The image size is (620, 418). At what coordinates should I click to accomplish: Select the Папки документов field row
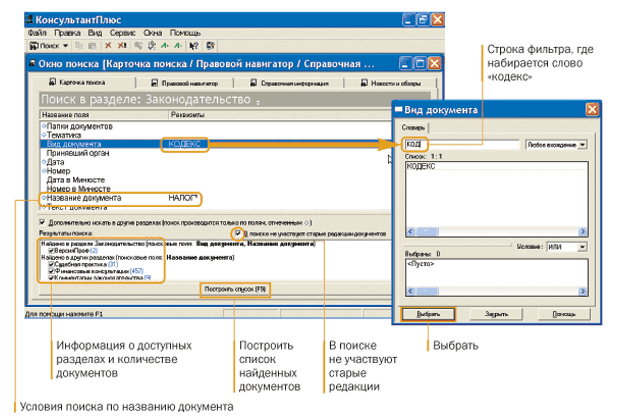(215, 127)
